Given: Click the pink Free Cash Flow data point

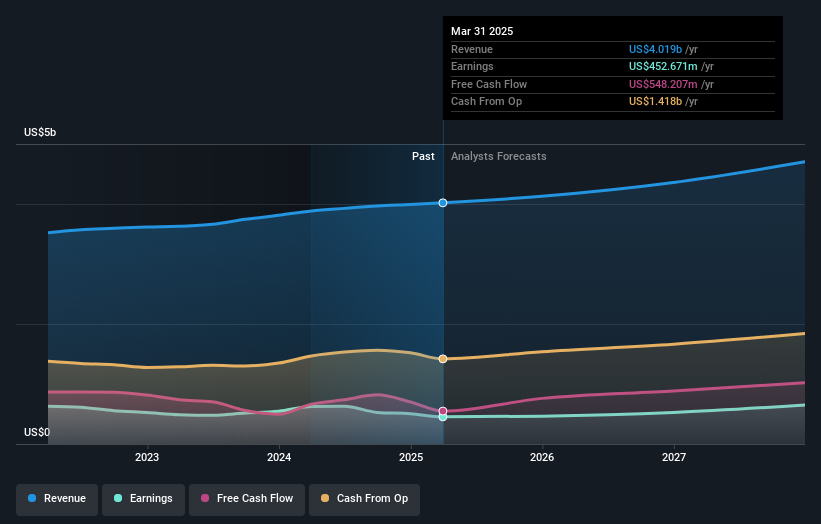Looking at the screenshot, I should coord(443,411).
